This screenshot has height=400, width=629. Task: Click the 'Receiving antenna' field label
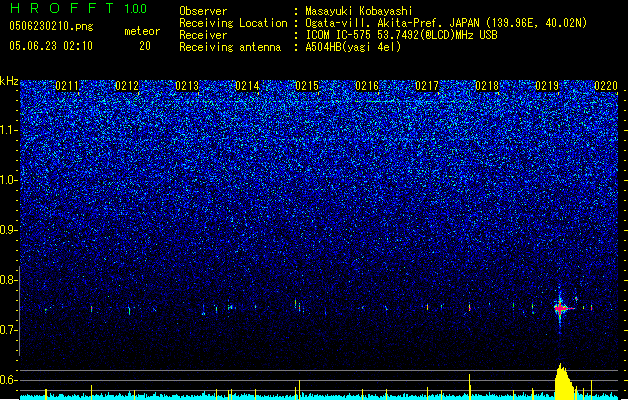pos(230,47)
